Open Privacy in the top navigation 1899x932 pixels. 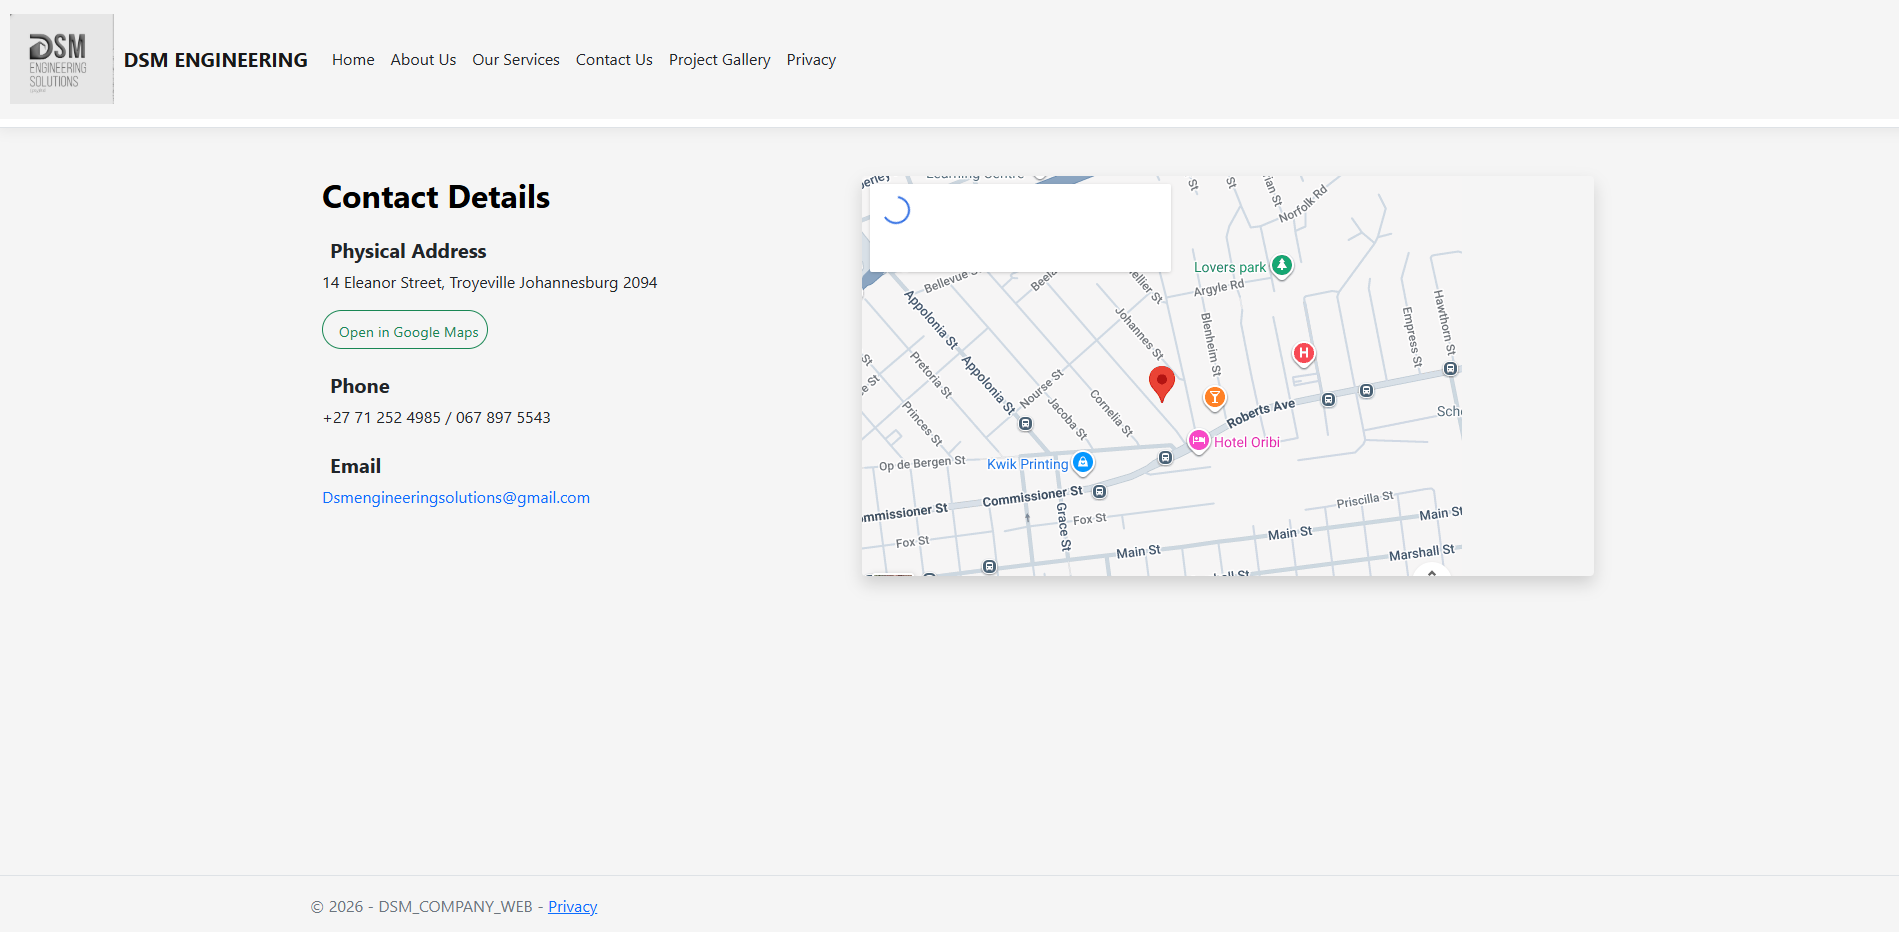coord(811,60)
